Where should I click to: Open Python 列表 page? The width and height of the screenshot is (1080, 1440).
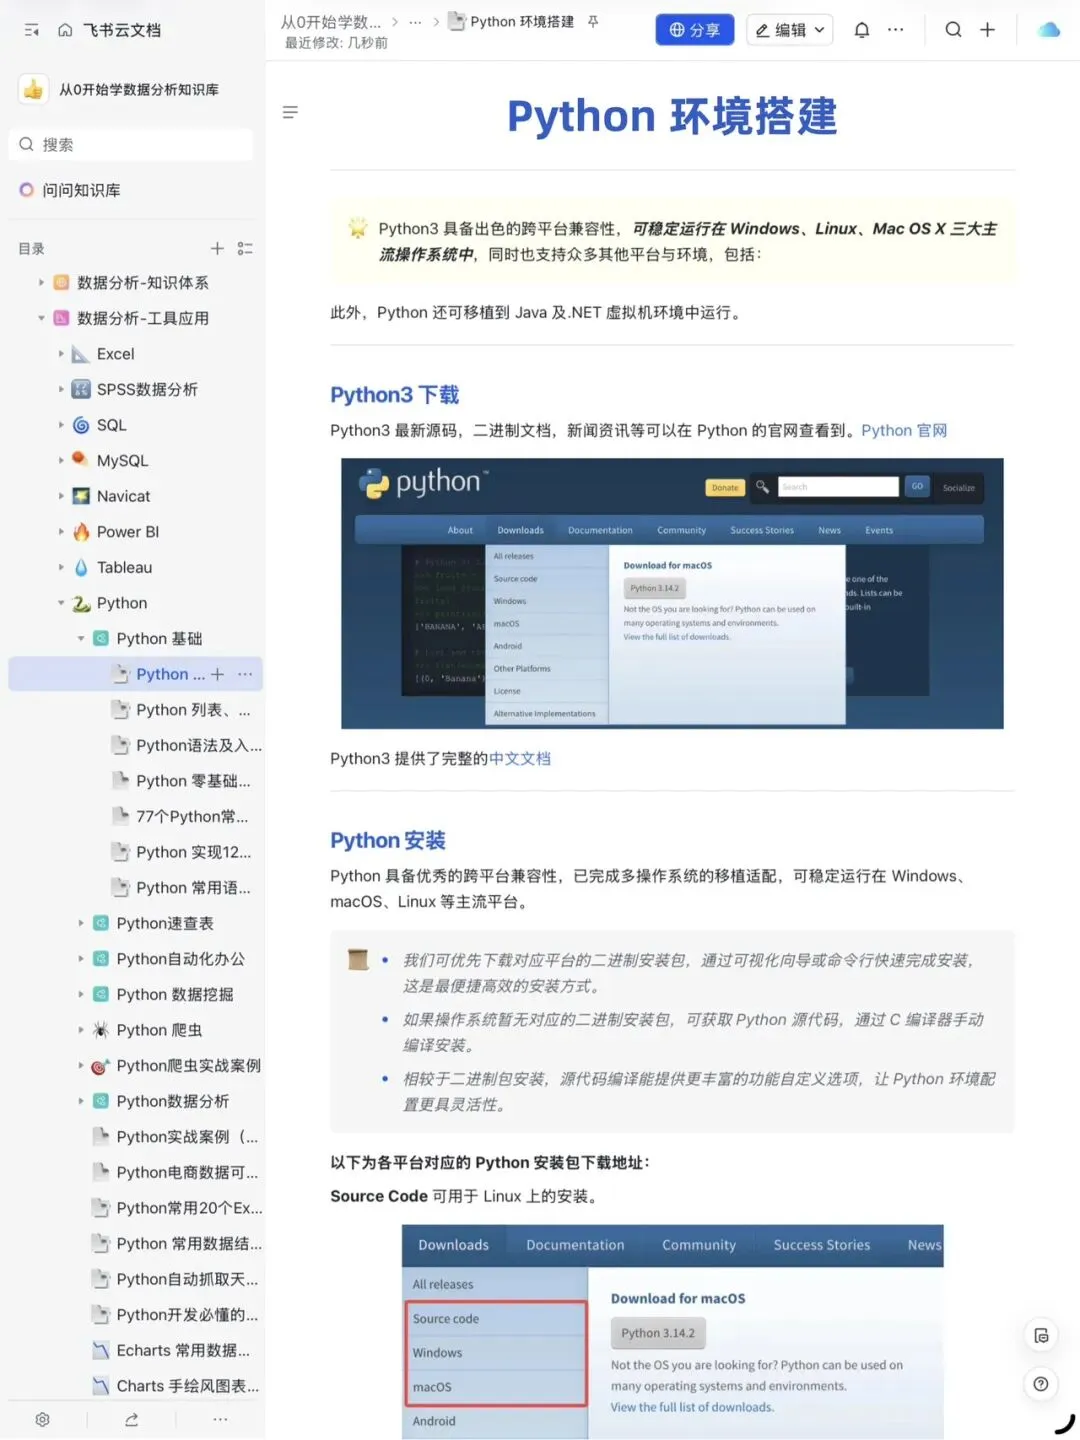pos(193,710)
